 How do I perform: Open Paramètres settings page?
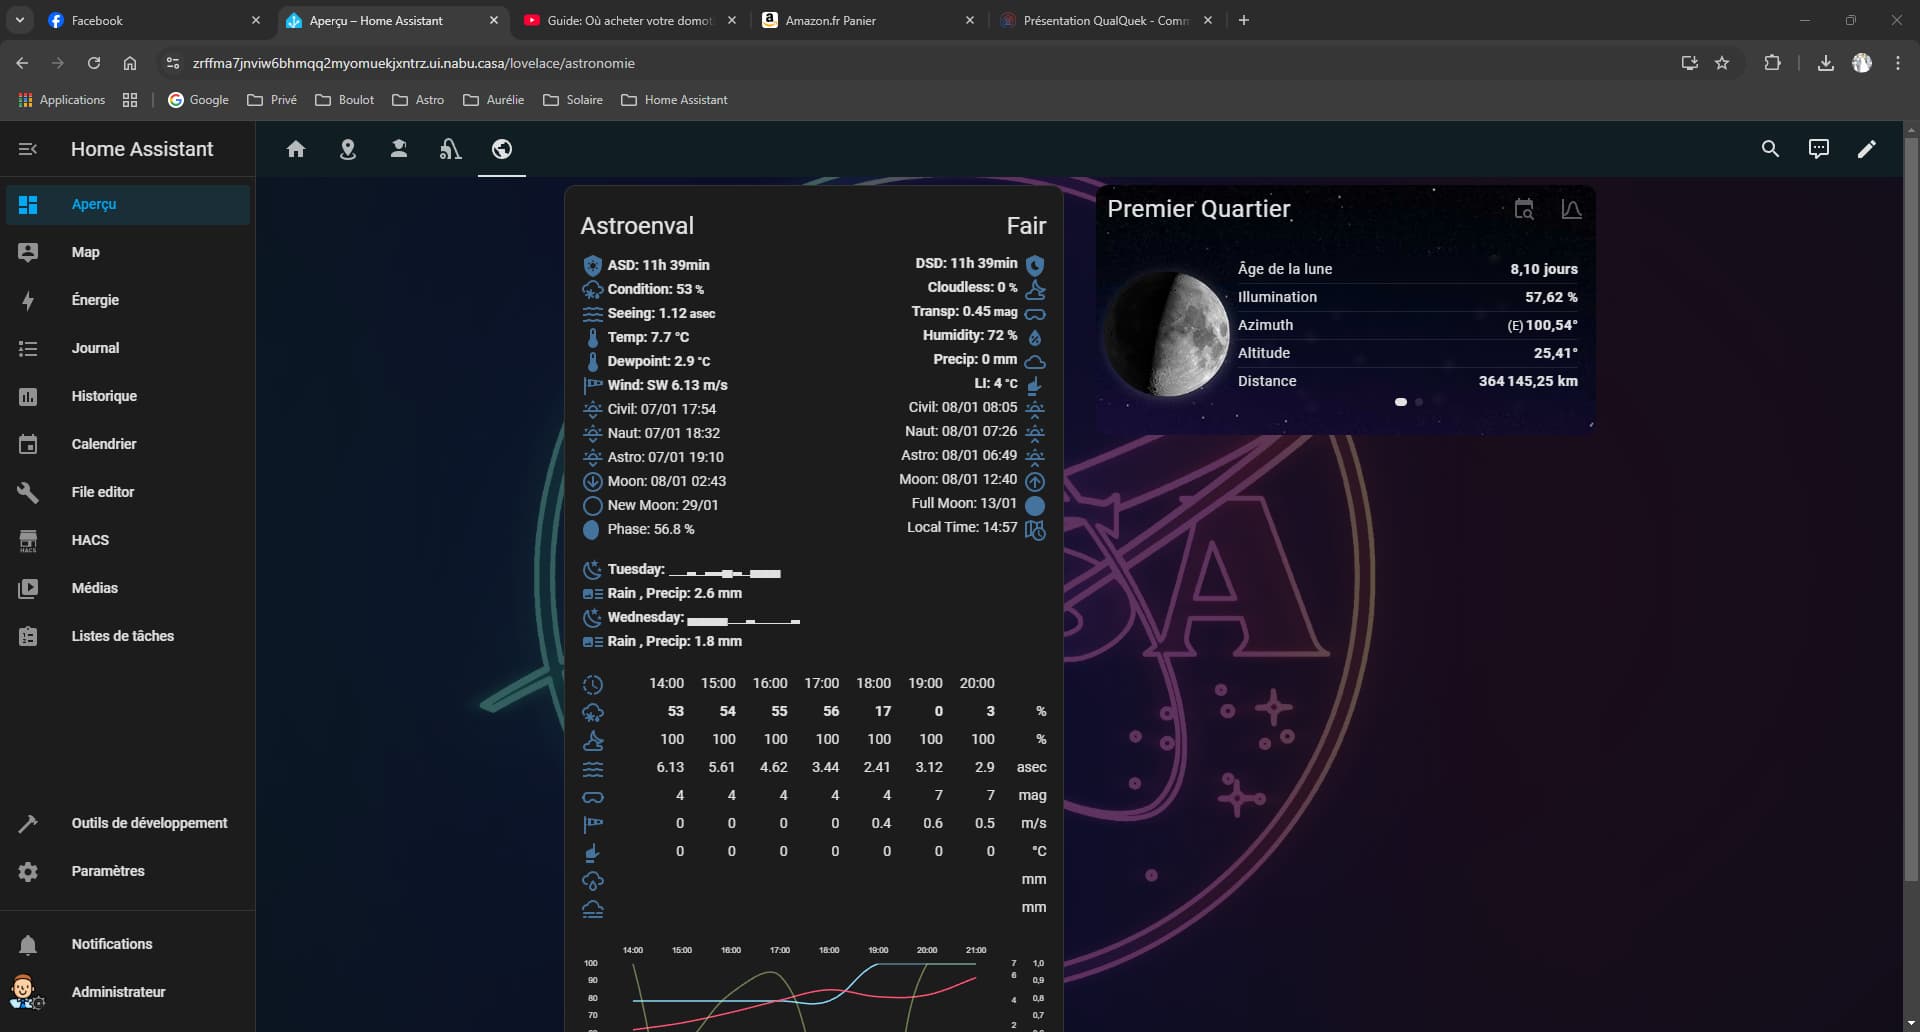click(x=128, y=871)
